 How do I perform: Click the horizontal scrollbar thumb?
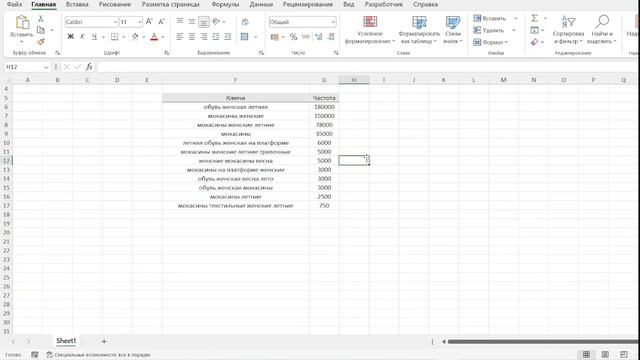click(x=543, y=342)
